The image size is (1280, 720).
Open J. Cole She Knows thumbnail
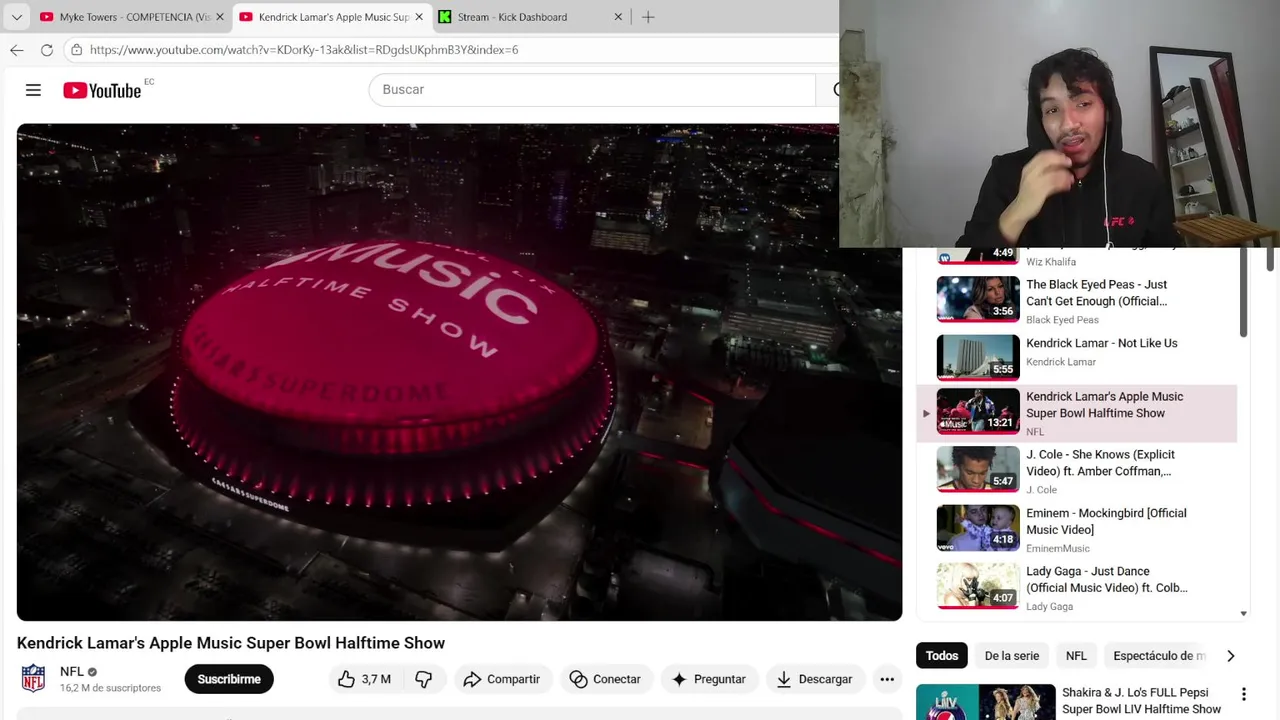(x=978, y=470)
